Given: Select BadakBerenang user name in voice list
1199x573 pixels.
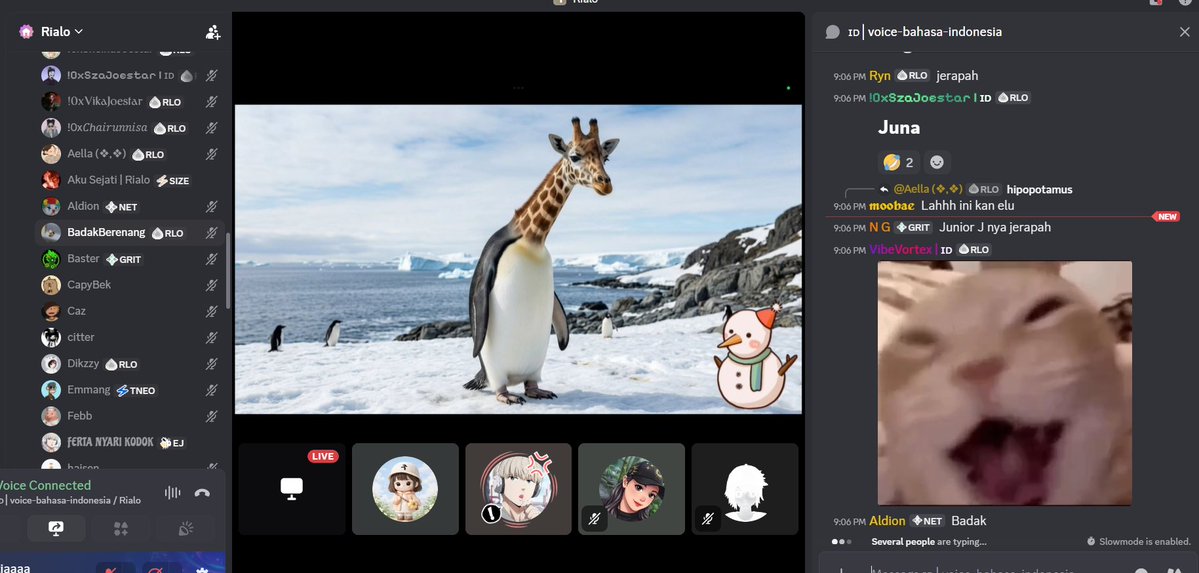Looking at the screenshot, I should [x=106, y=233].
